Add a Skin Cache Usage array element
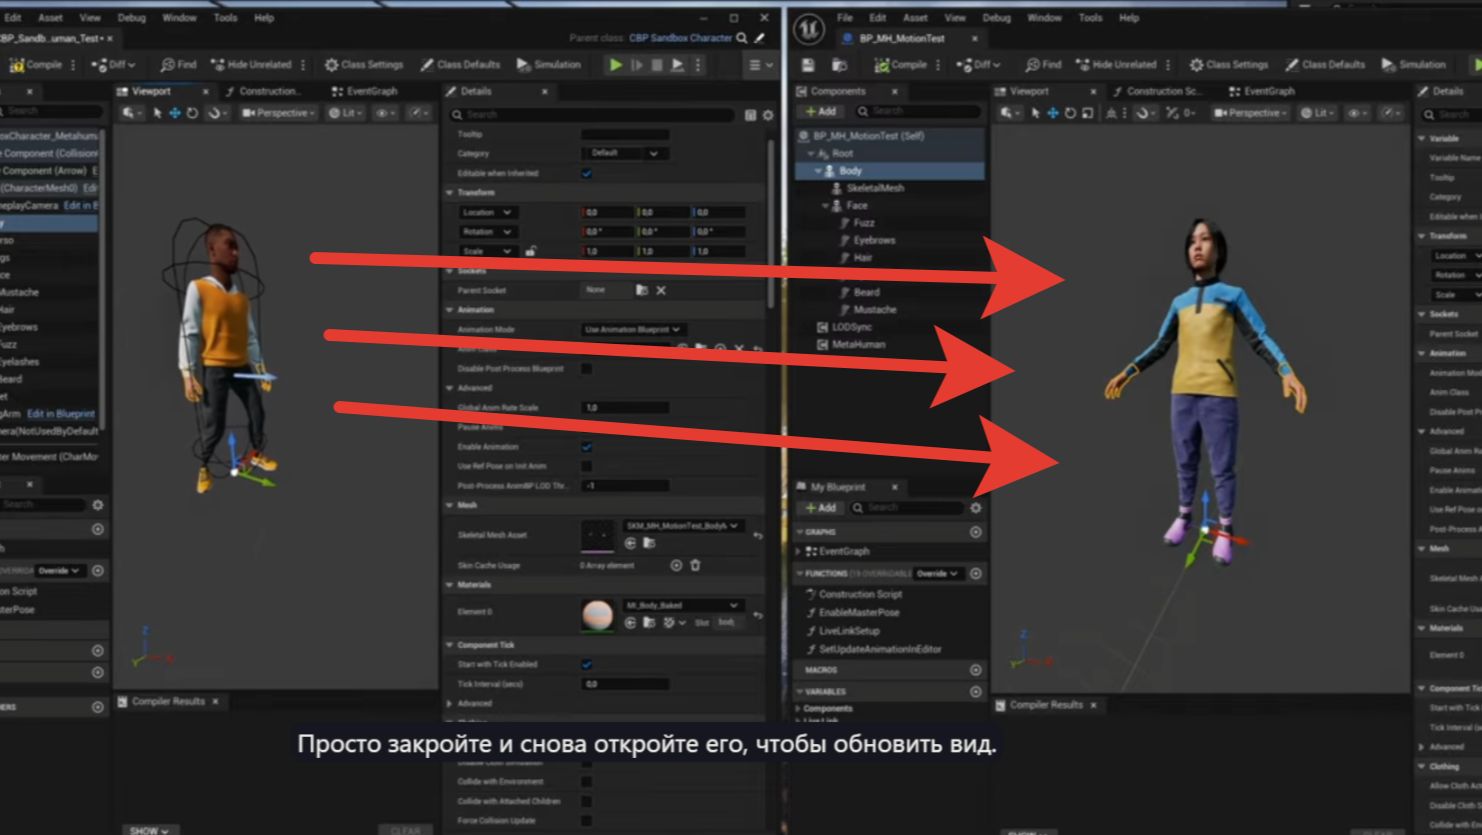 coord(676,565)
